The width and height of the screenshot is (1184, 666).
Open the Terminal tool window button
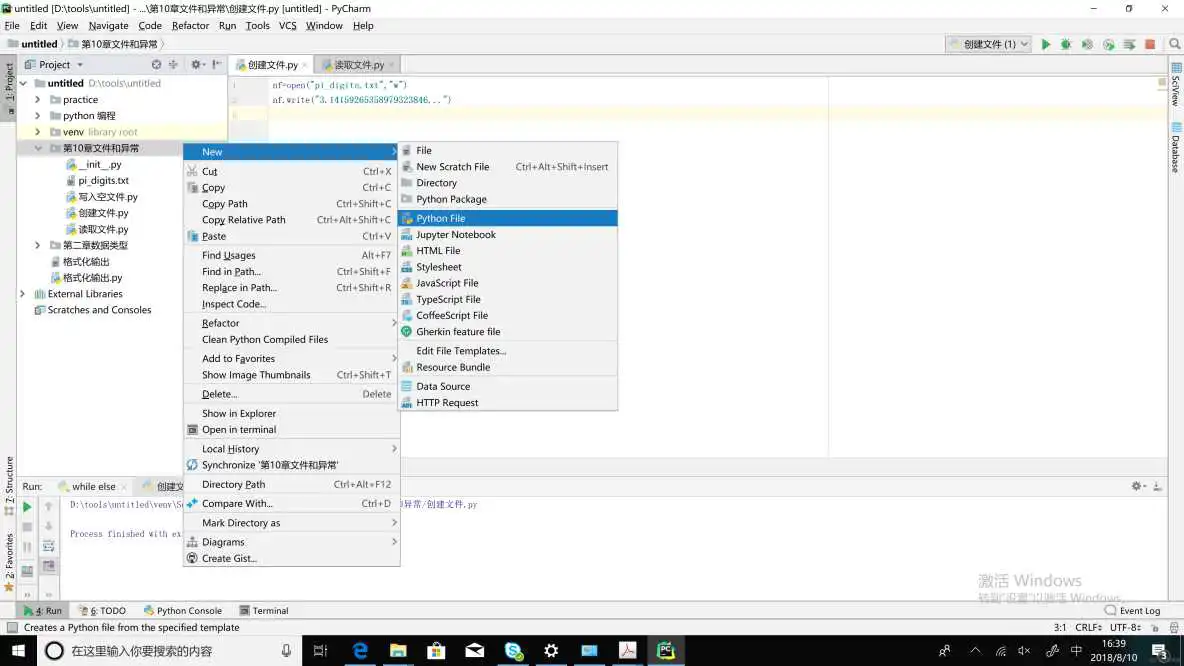point(264,610)
